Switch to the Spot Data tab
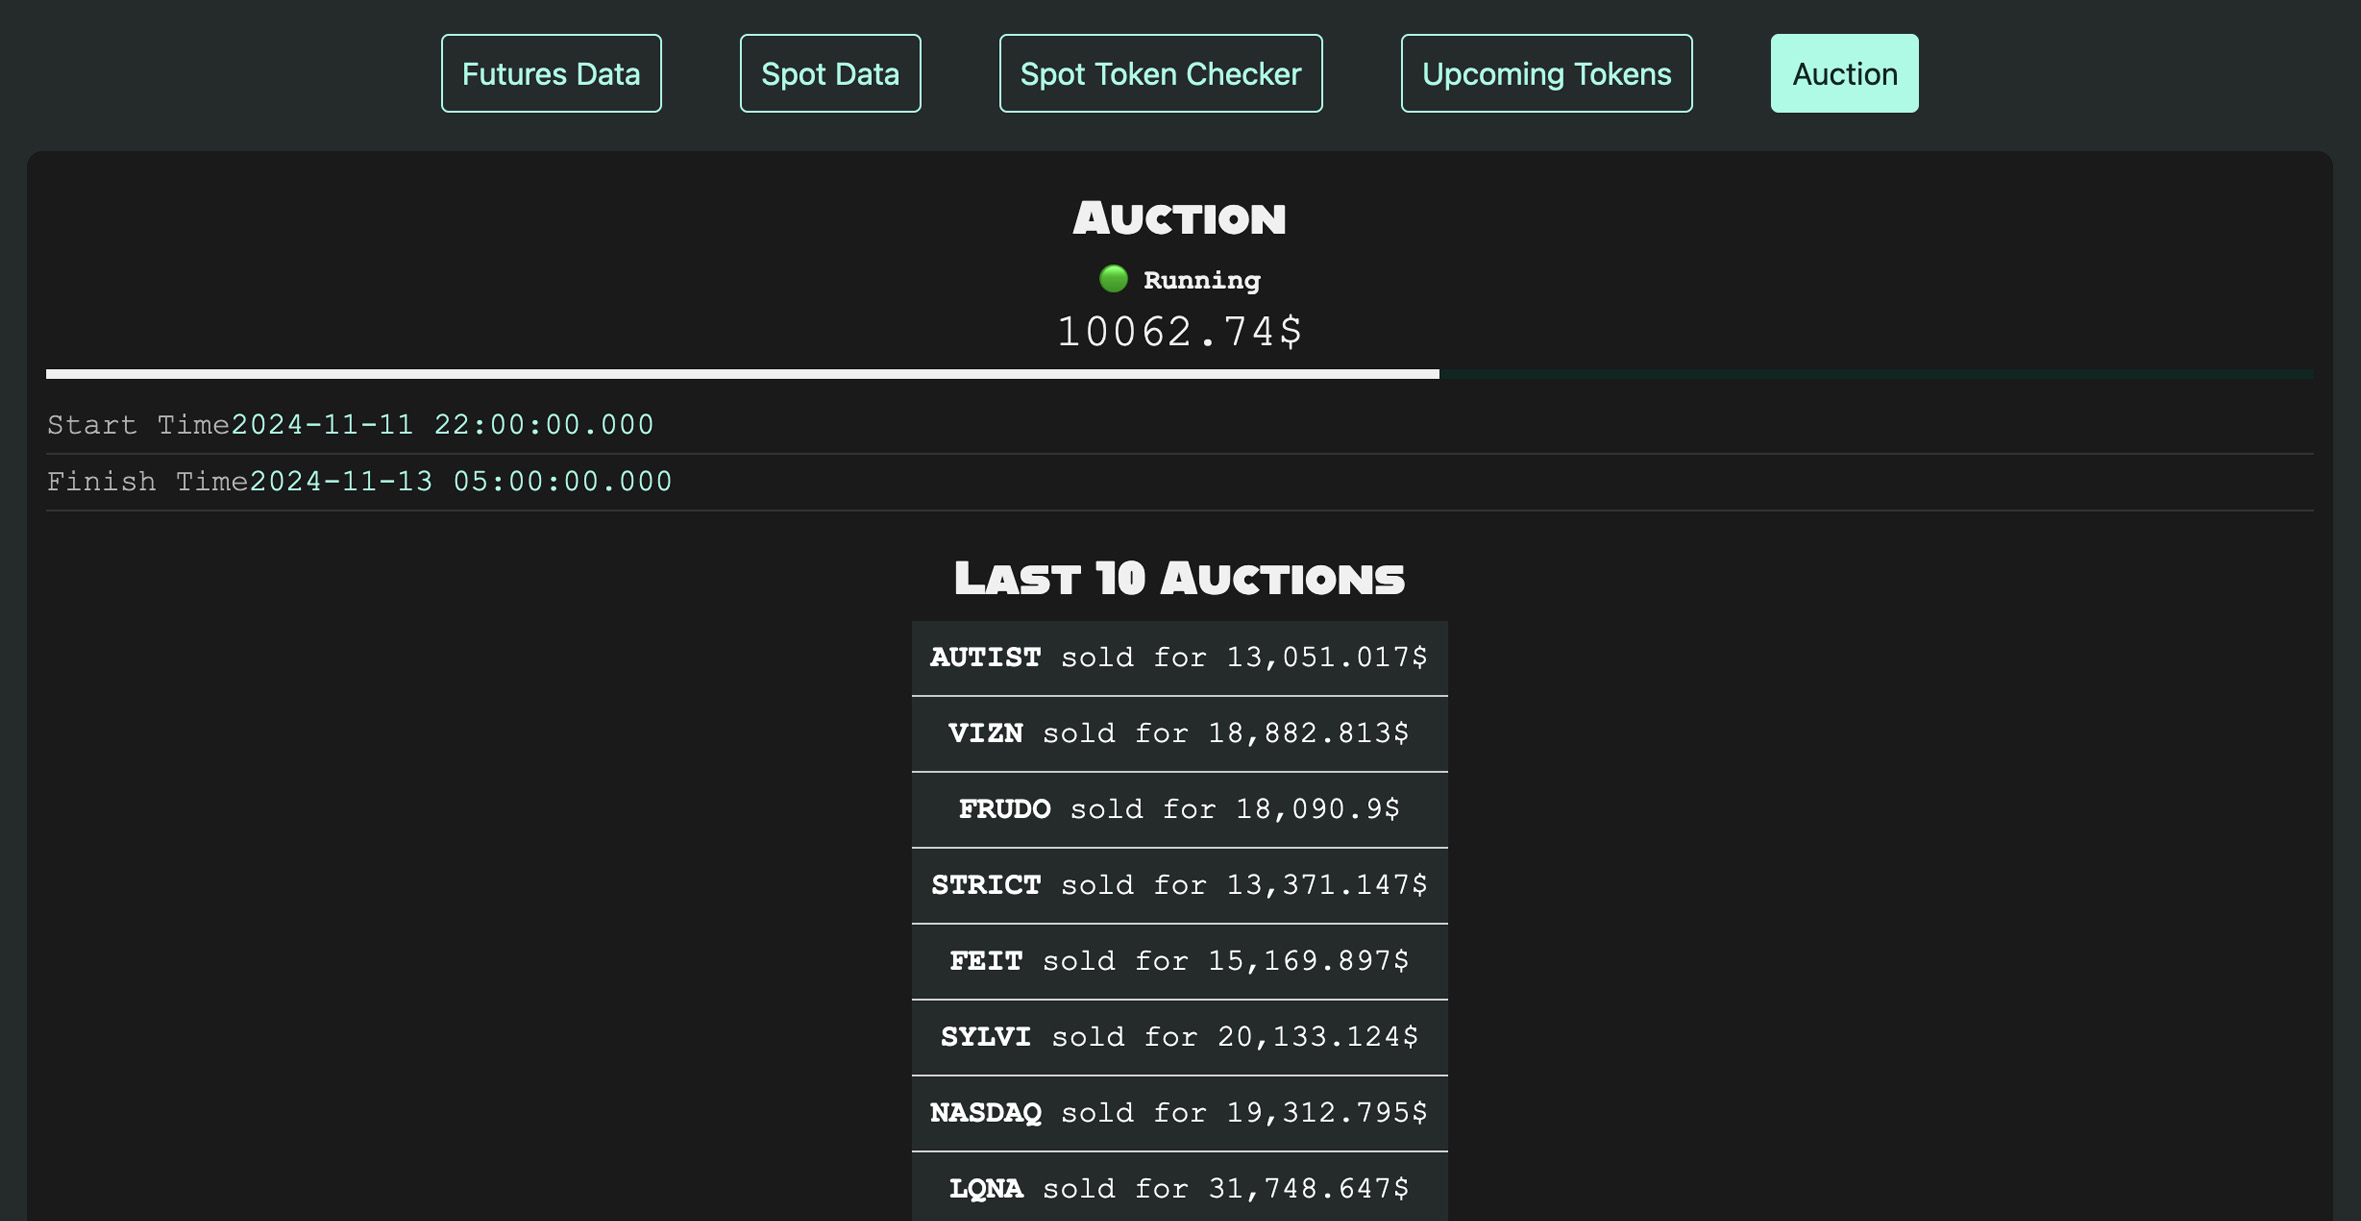 pyautogui.click(x=830, y=72)
